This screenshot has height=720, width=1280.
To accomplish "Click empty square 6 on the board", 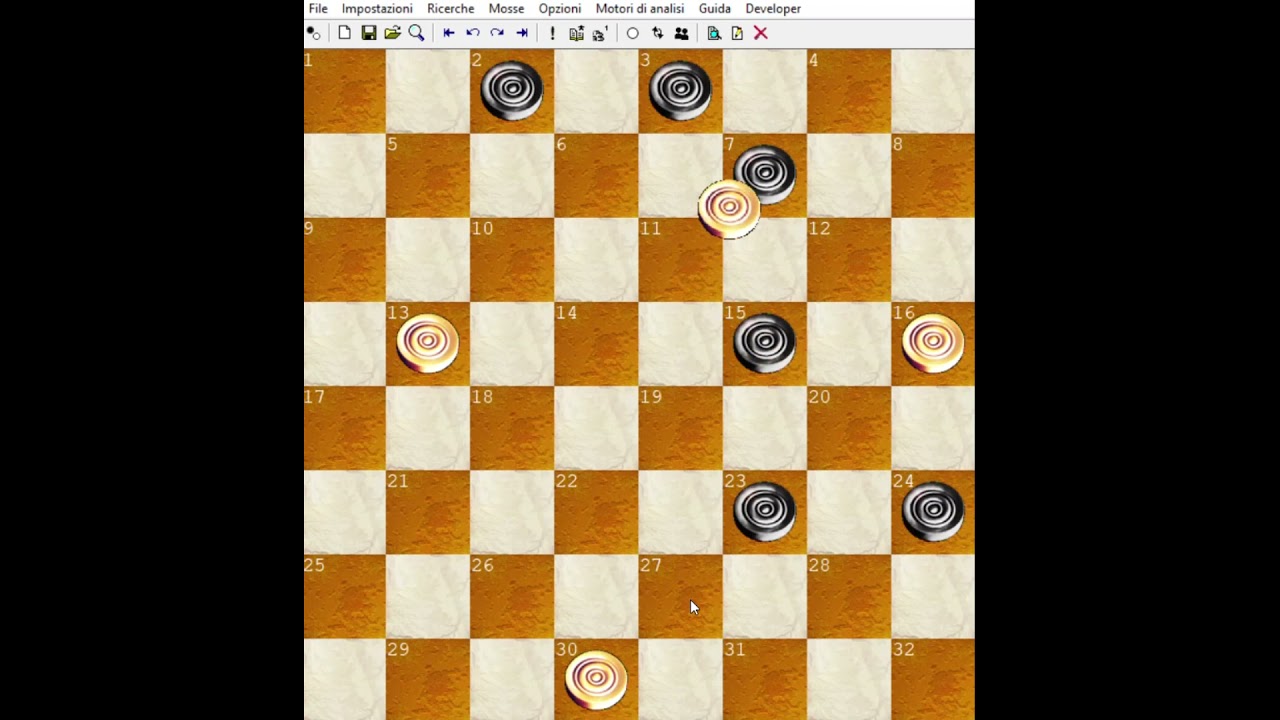I will click(596, 175).
